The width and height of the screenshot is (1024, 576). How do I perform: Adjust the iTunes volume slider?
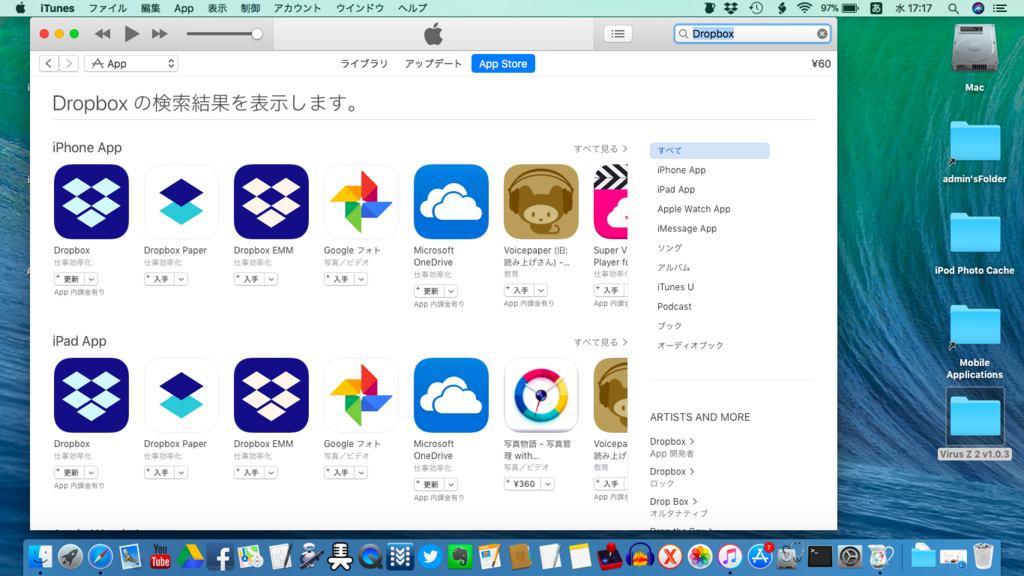point(225,34)
